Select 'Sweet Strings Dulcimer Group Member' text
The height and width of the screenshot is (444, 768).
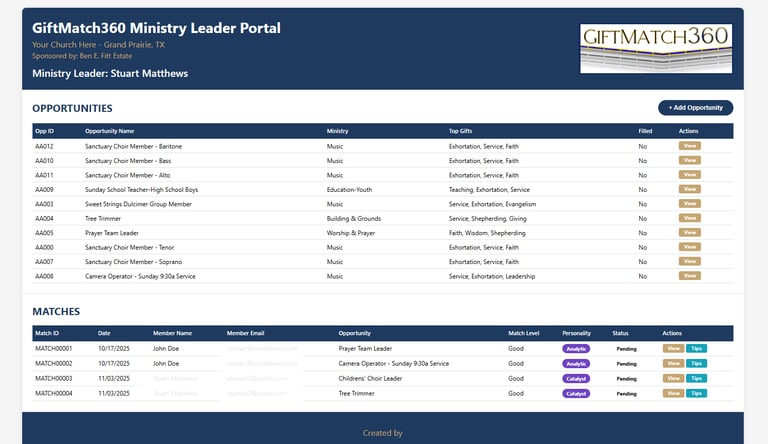pyautogui.click(x=138, y=204)
